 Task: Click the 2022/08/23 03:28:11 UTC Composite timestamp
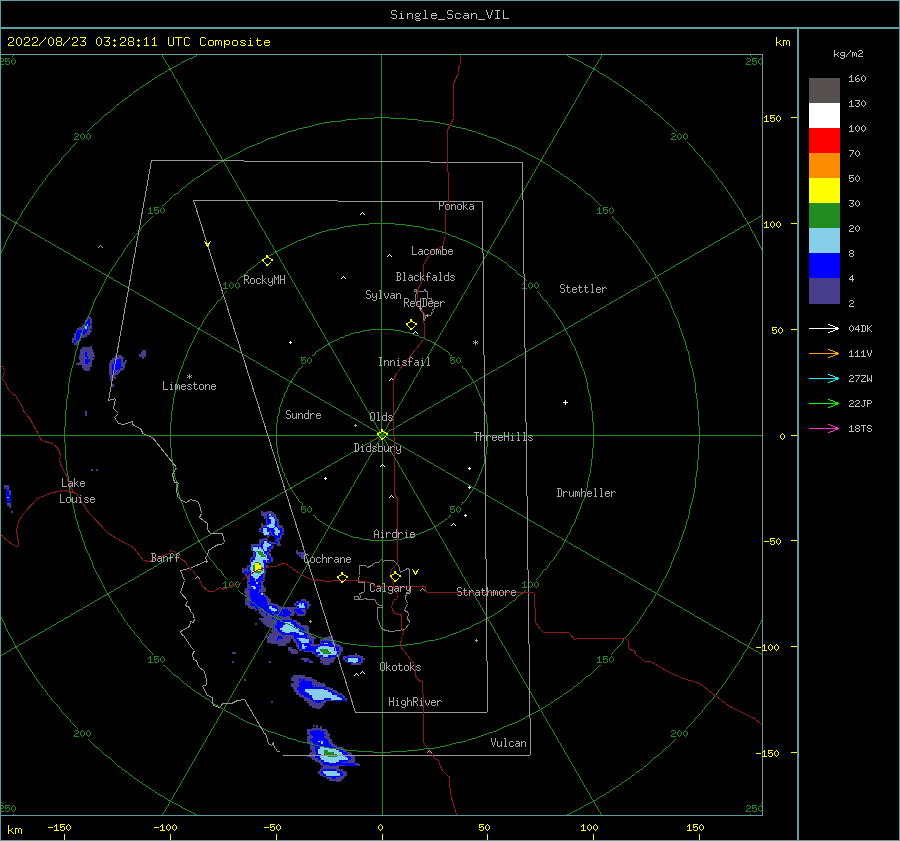[138, 42]
